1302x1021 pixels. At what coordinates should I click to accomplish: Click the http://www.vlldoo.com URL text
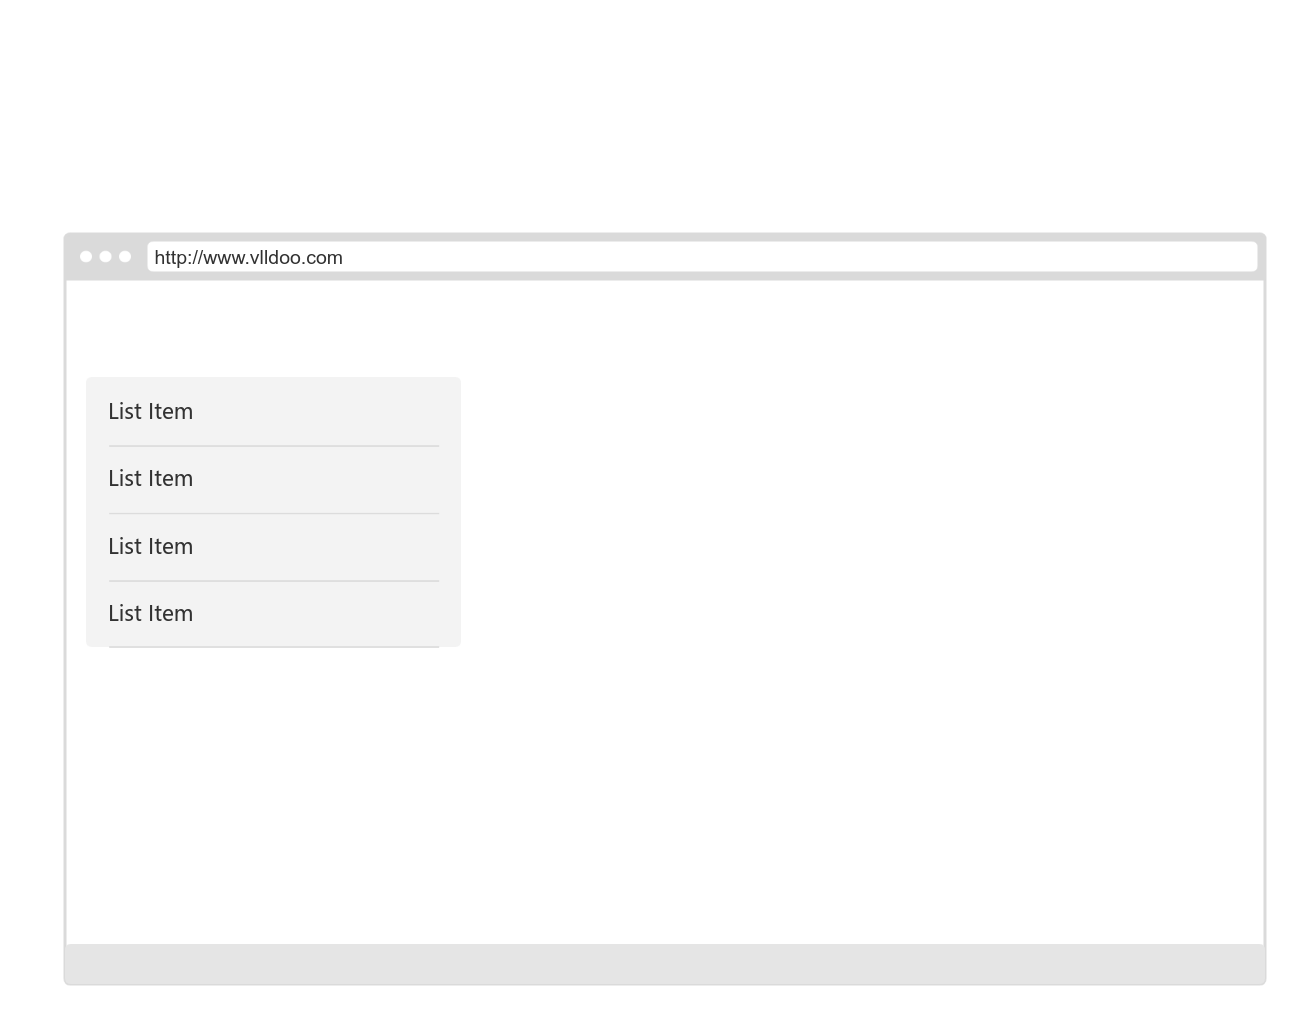(248, 258)
